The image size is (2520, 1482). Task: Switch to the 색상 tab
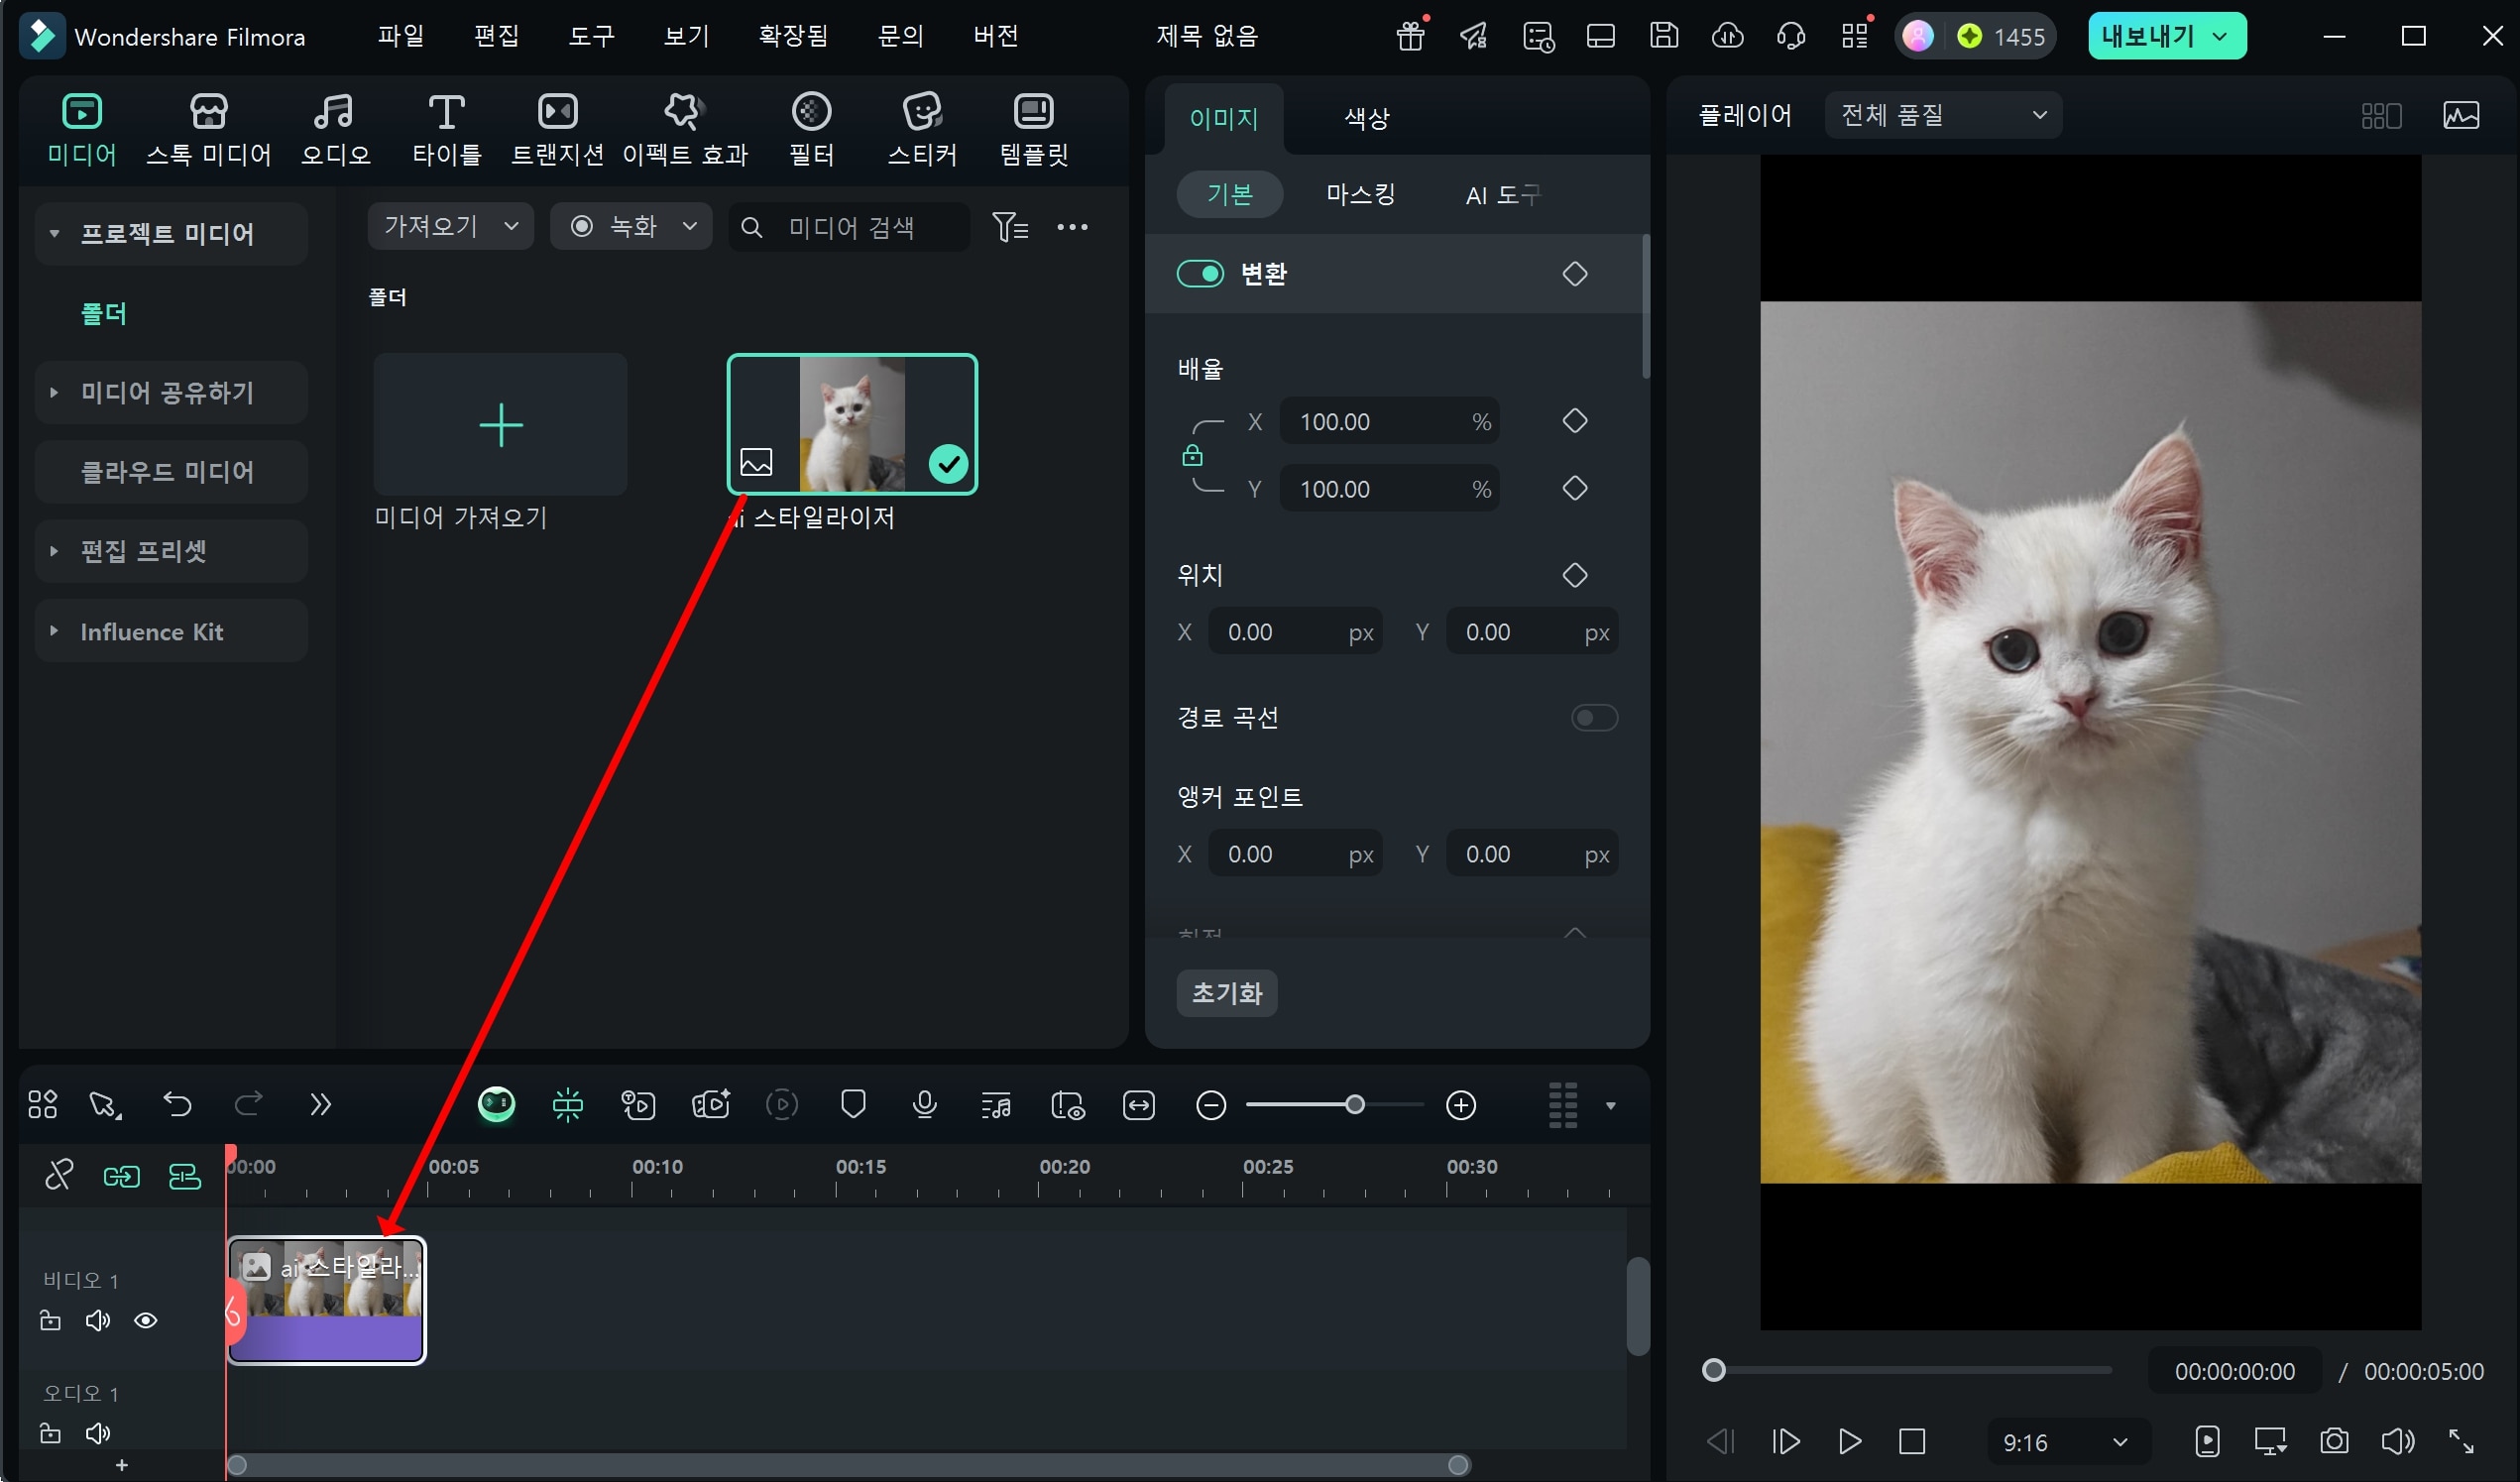pyautogui.click(x=1366, y=118)
